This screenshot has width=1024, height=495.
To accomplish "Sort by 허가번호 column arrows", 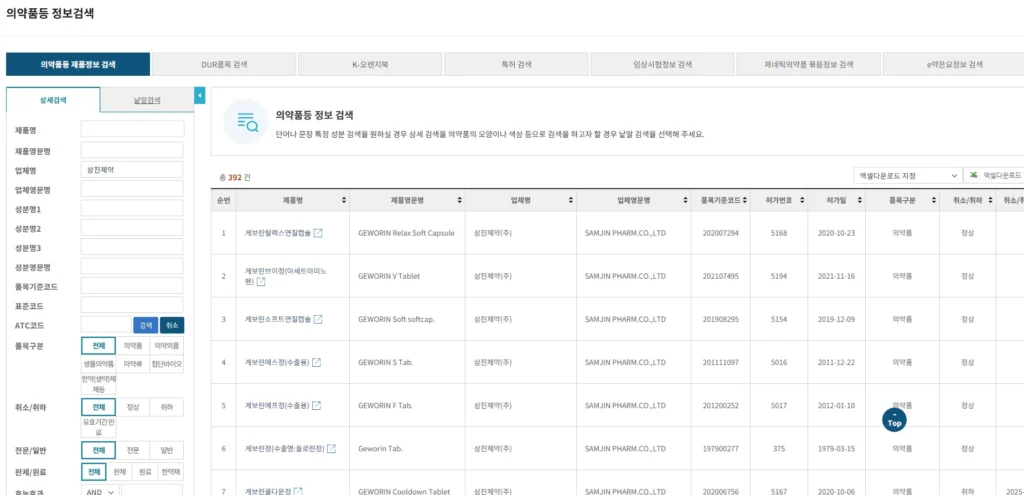I will (x=802, y=200).
